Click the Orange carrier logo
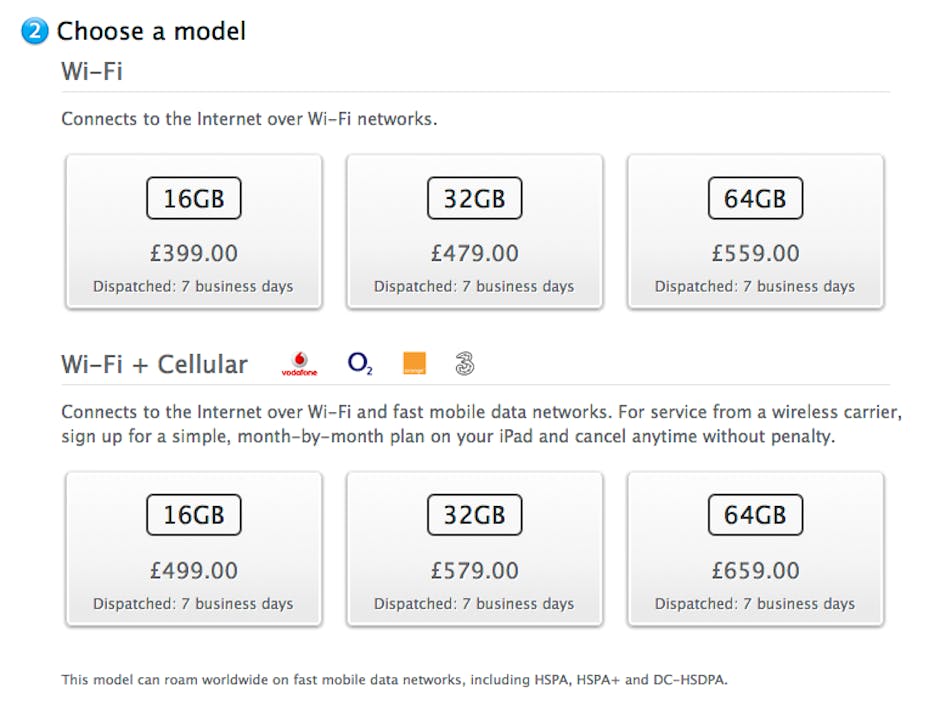 [414, 363]
